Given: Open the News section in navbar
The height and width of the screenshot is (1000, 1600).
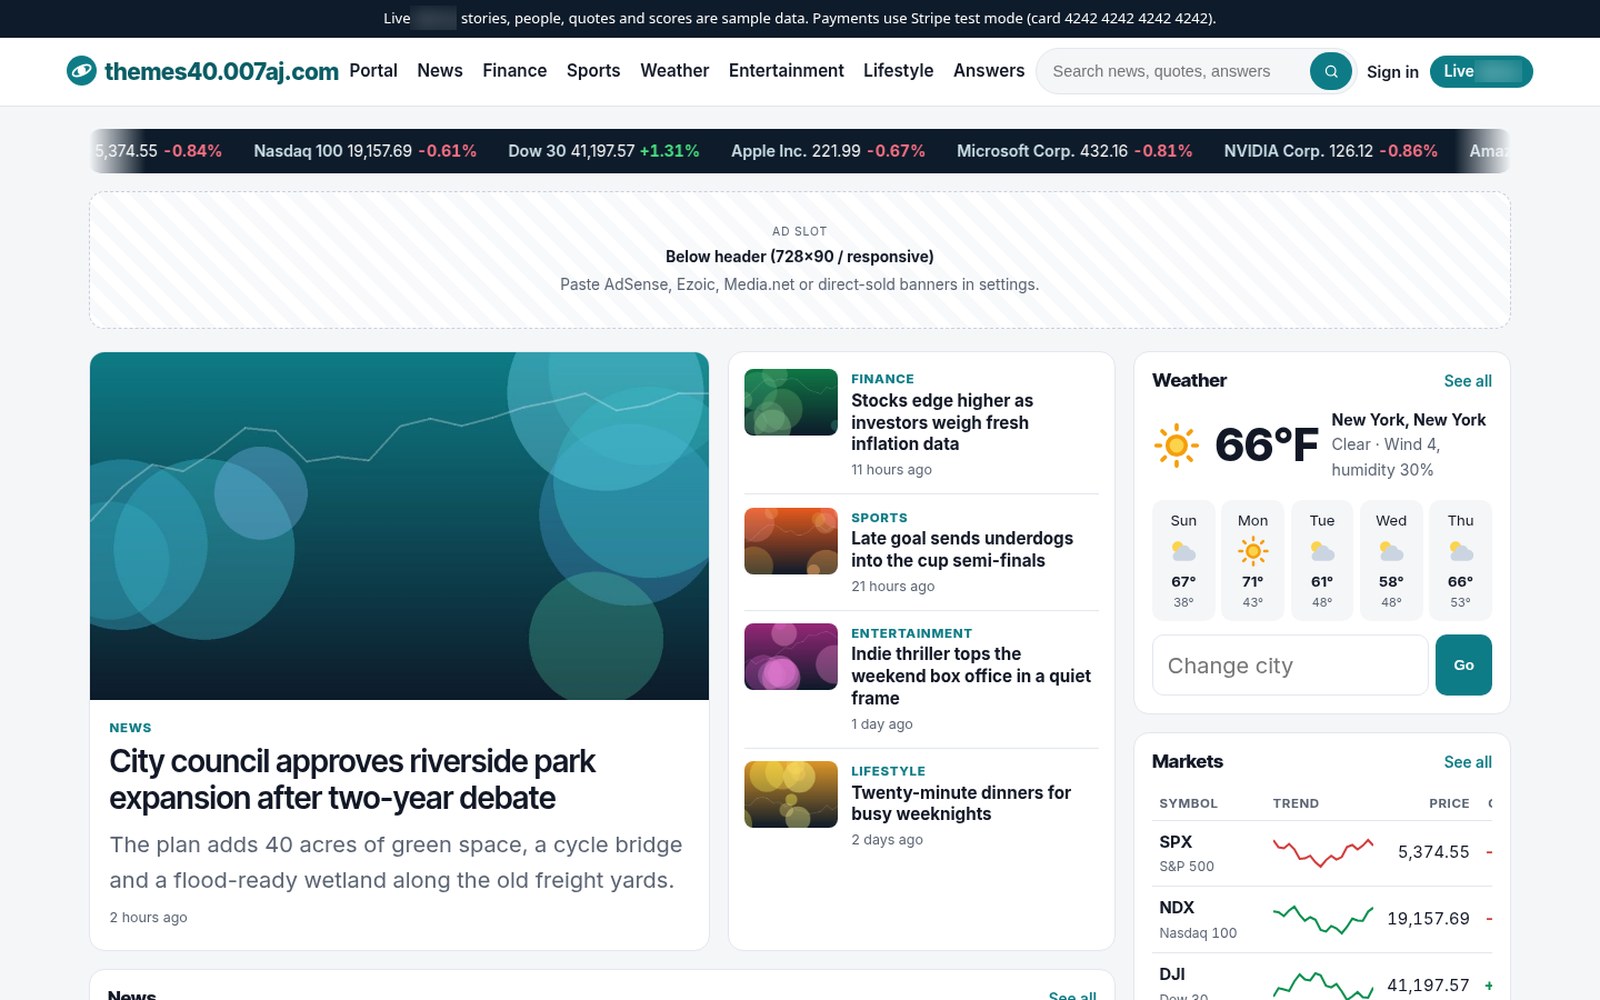Looking at the screenshot, I should point(440,71).
